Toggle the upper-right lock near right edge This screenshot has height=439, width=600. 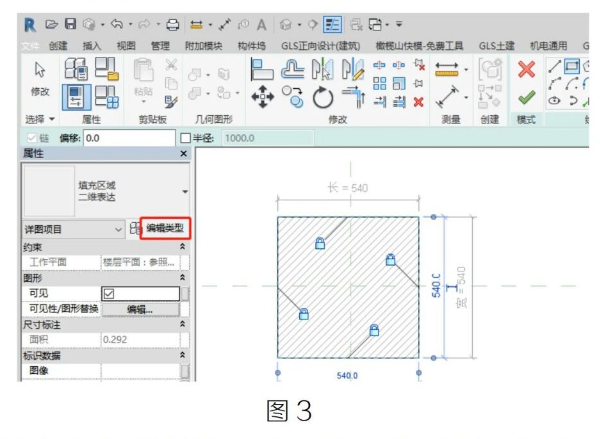pyautogui.click(x=390, y=259)
